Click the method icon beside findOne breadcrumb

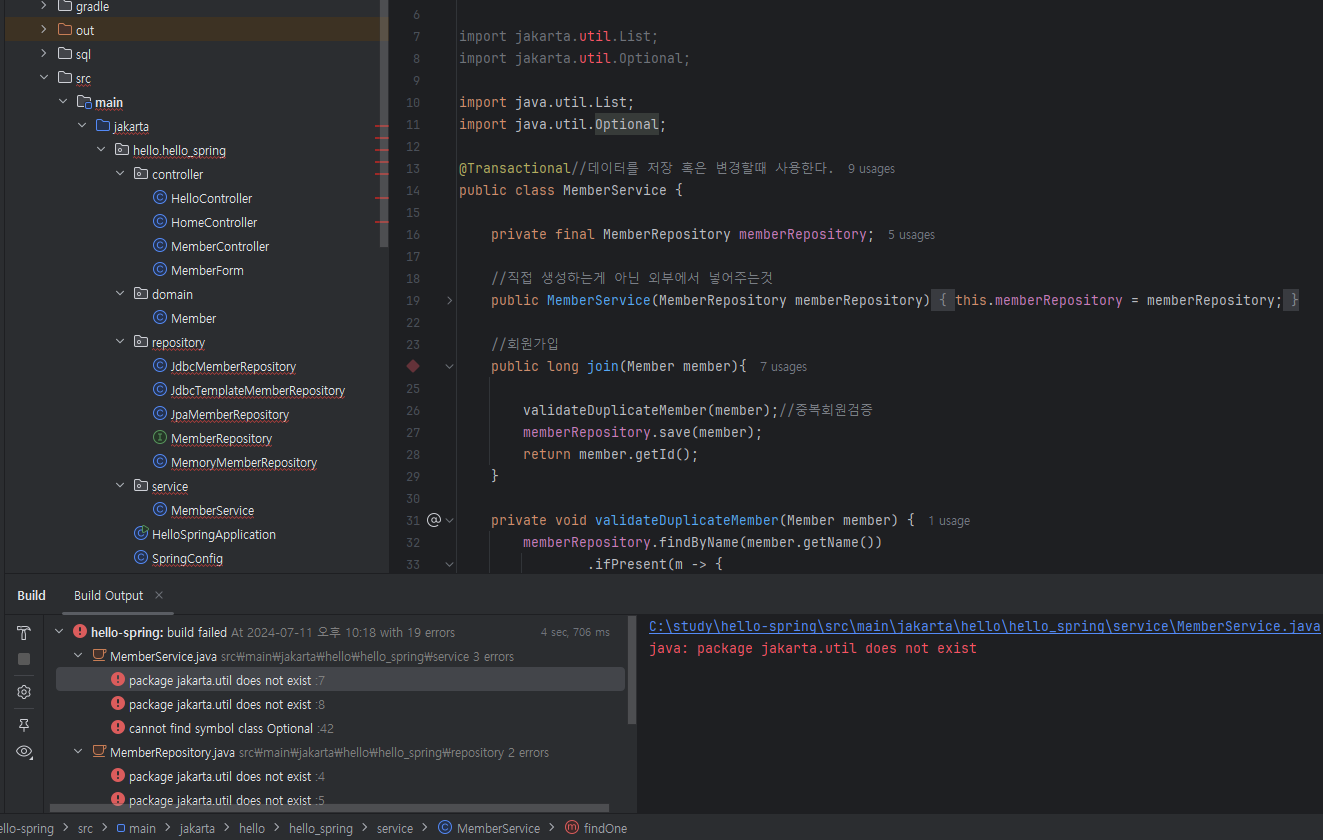pyautogui.click(x=572, y=828)
